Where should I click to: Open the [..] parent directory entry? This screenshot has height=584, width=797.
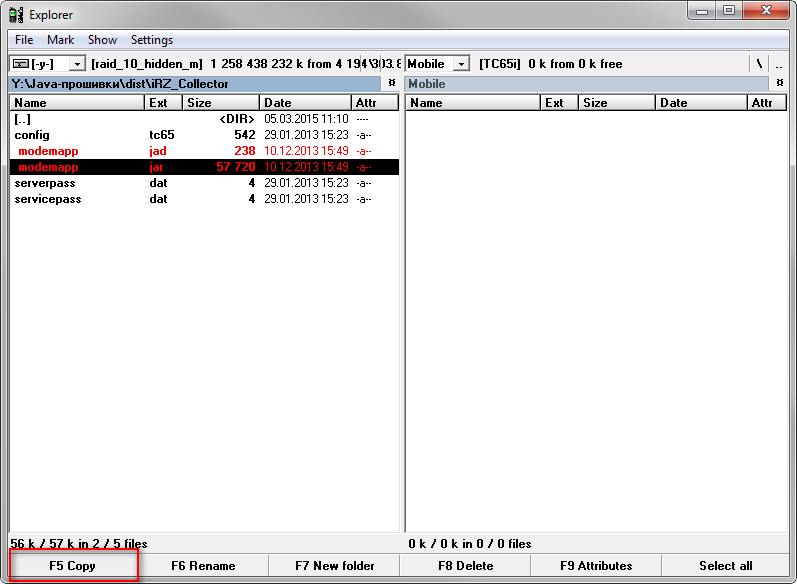pyautogui.click(x=23, y=119)
